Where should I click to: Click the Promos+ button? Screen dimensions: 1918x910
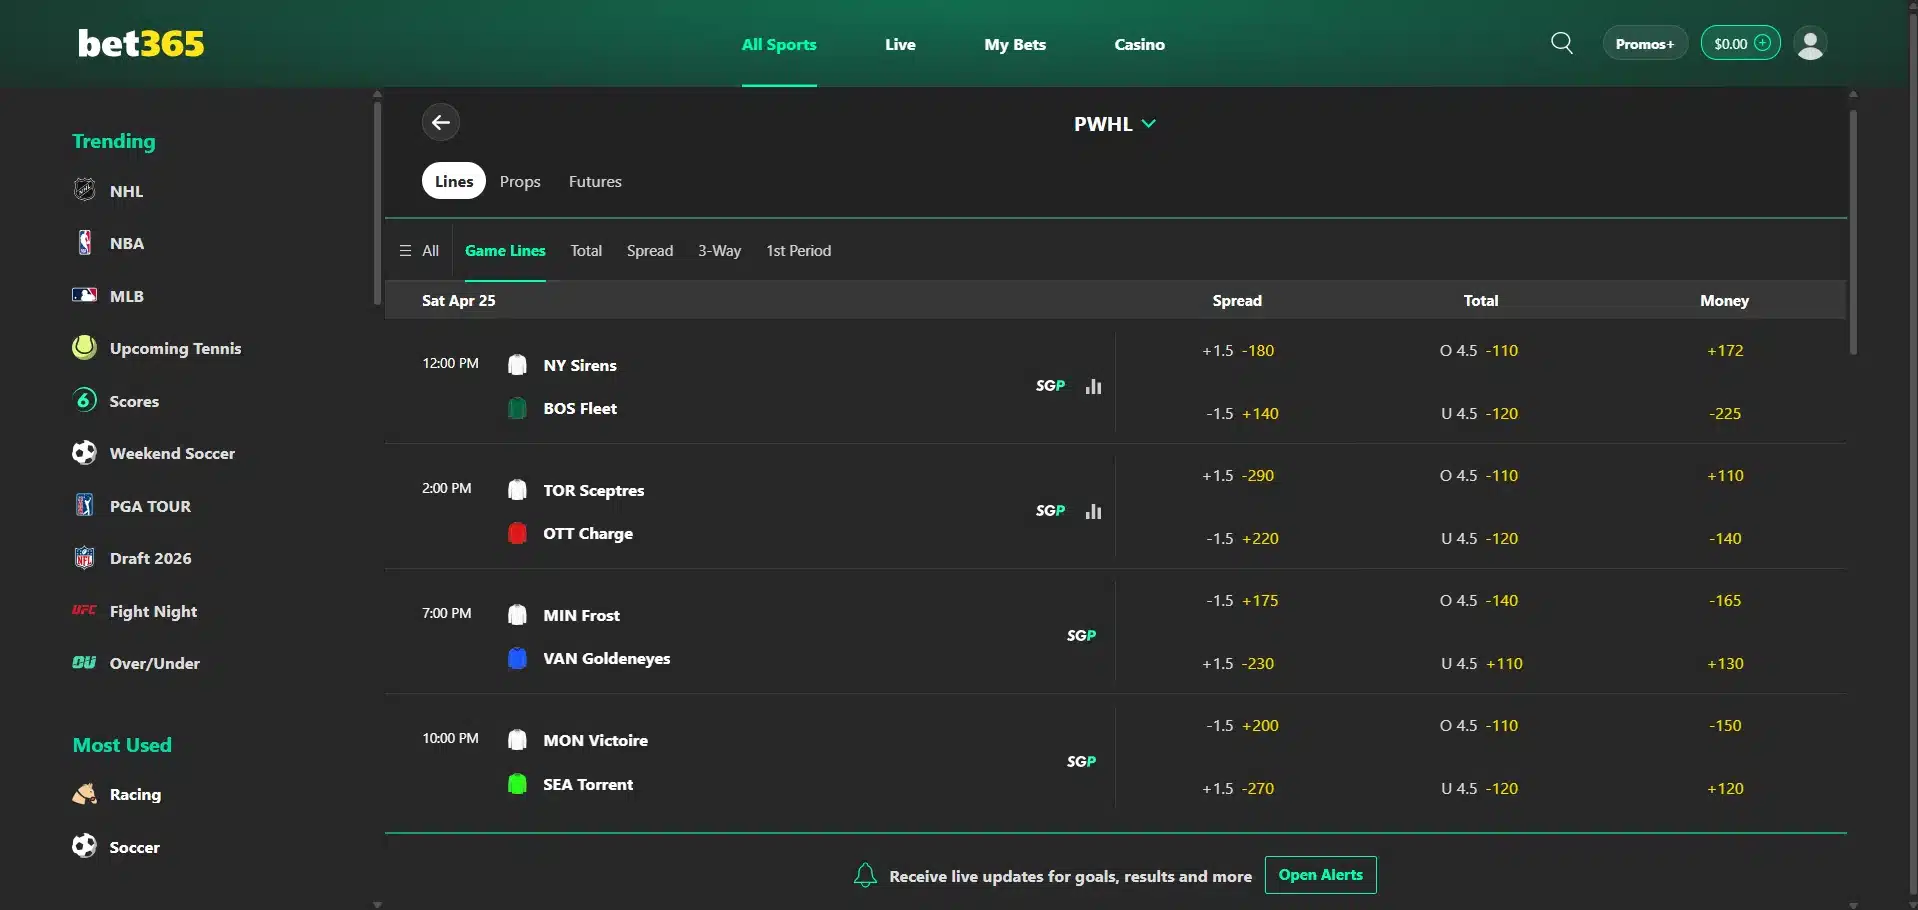click(x=1645, y=43)
